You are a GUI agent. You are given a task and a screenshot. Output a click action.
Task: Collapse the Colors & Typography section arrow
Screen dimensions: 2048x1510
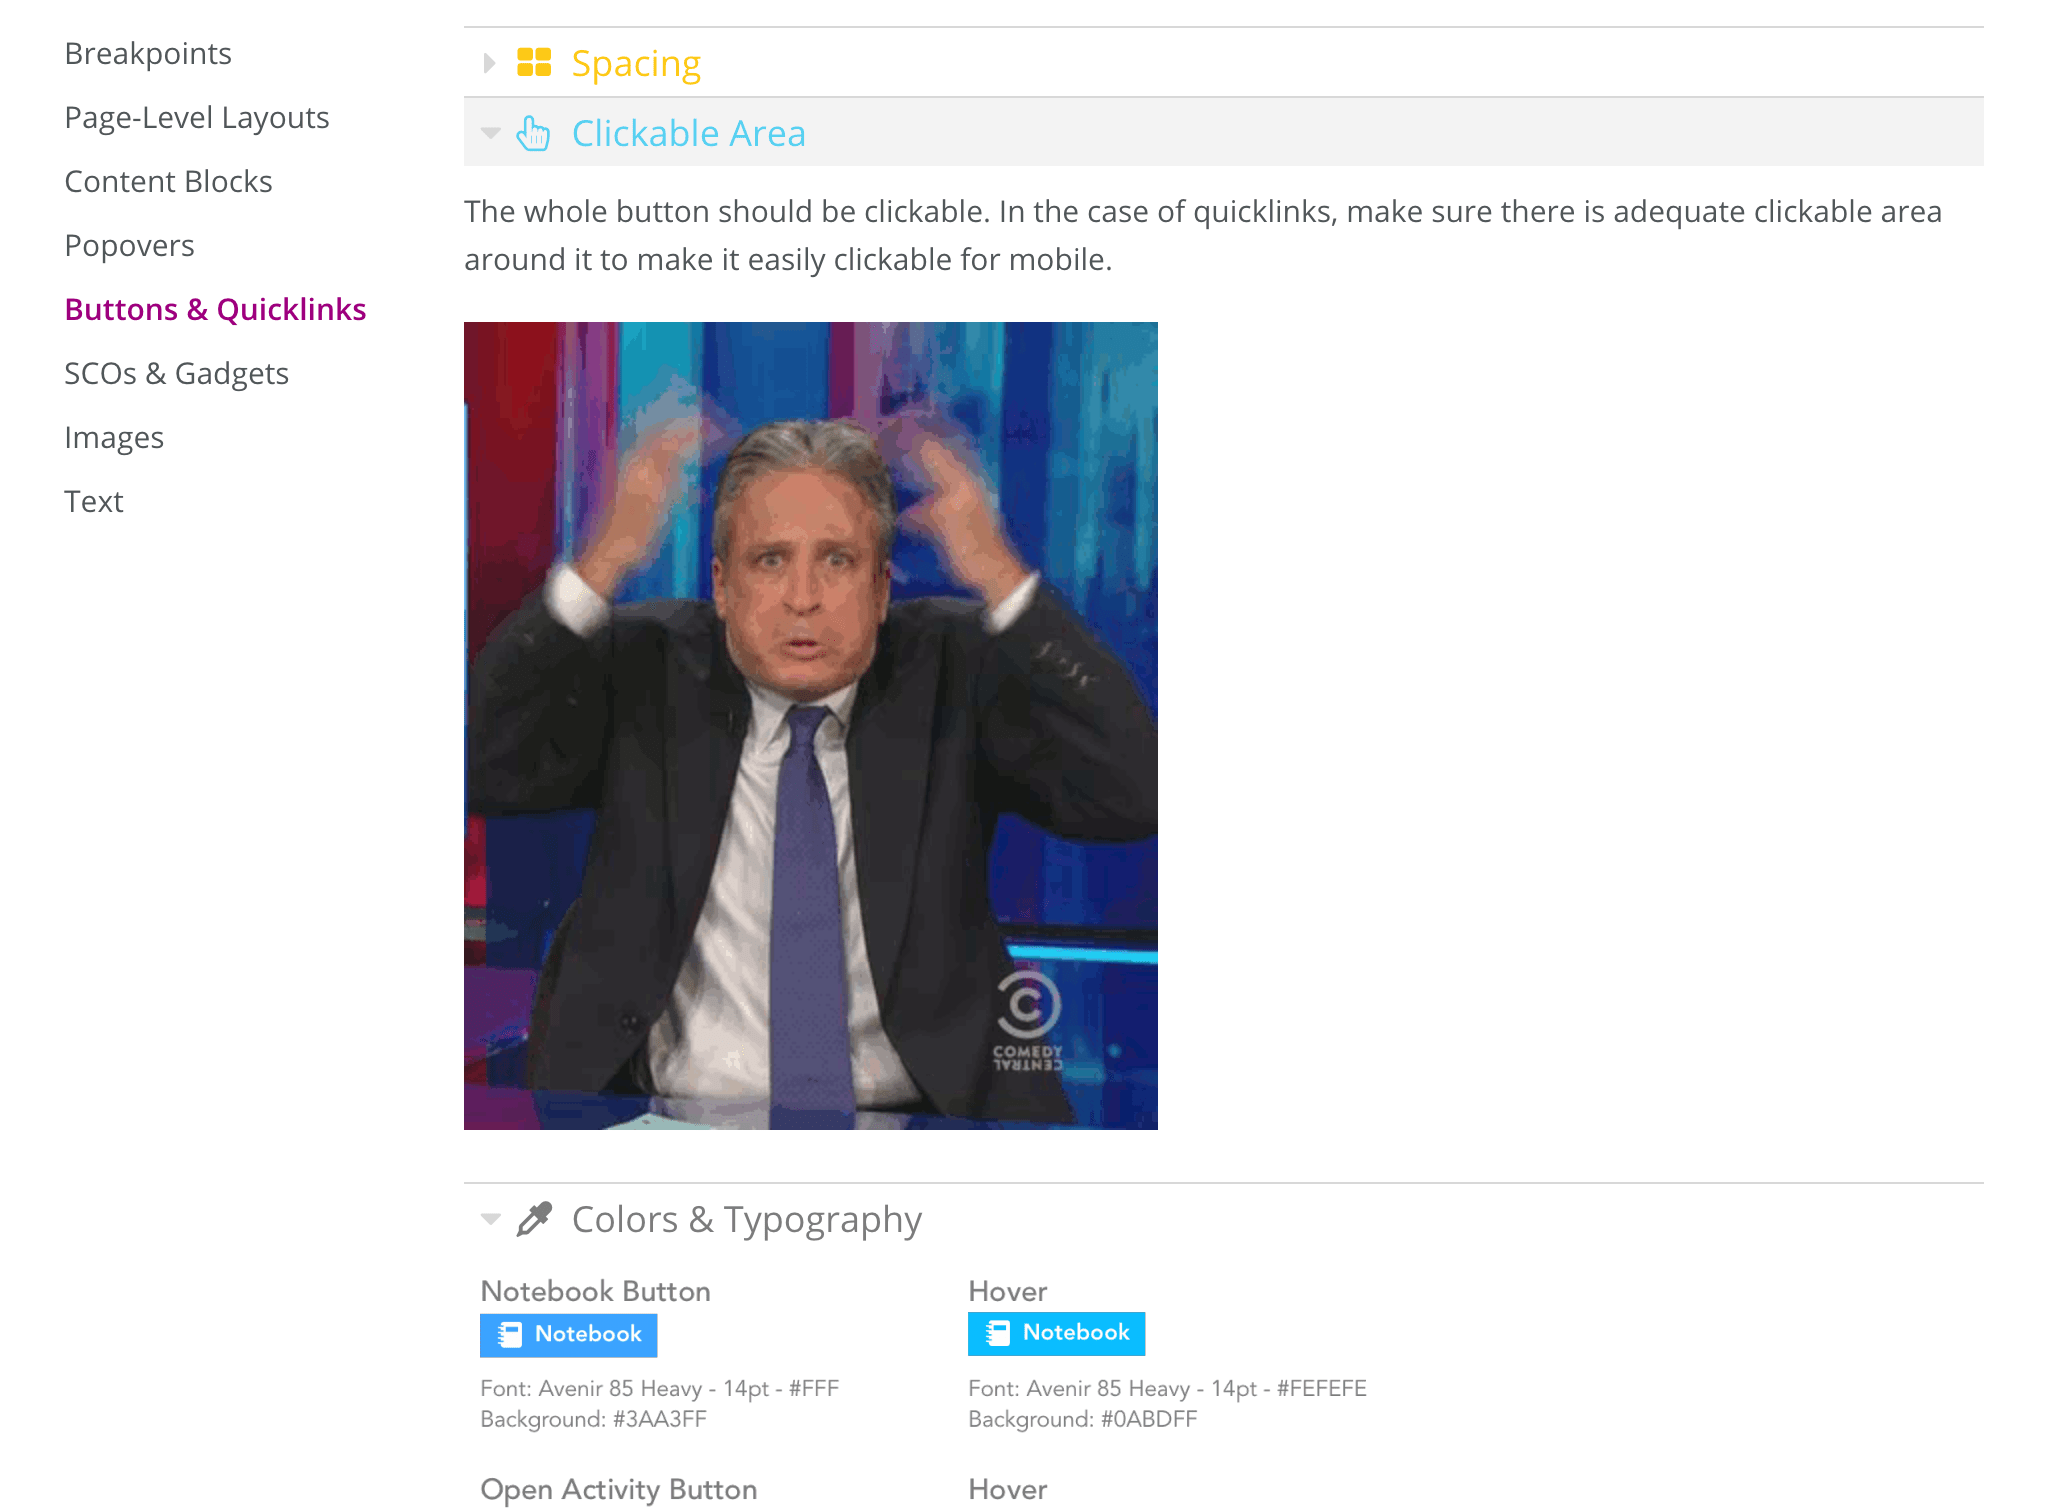point(490,1219)
